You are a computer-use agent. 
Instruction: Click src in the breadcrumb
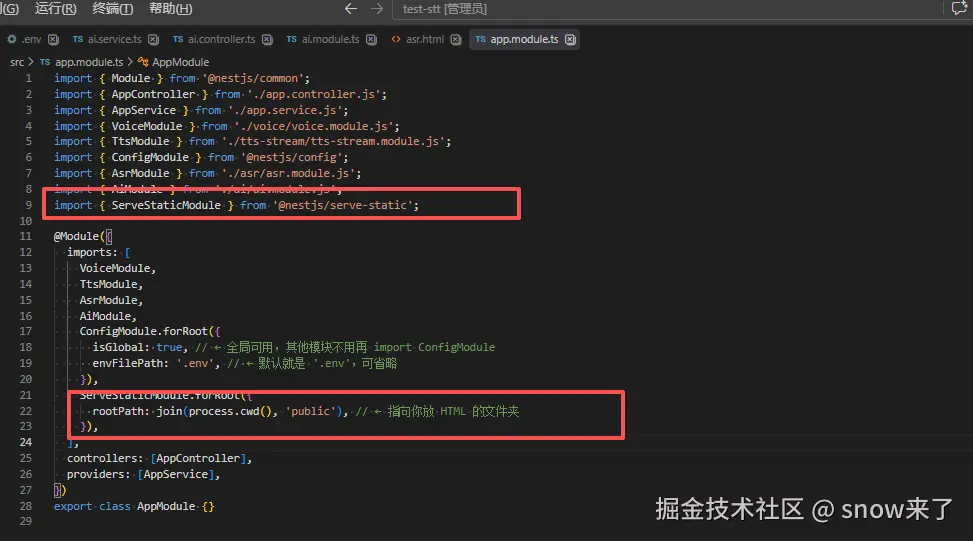click(17, 62)
